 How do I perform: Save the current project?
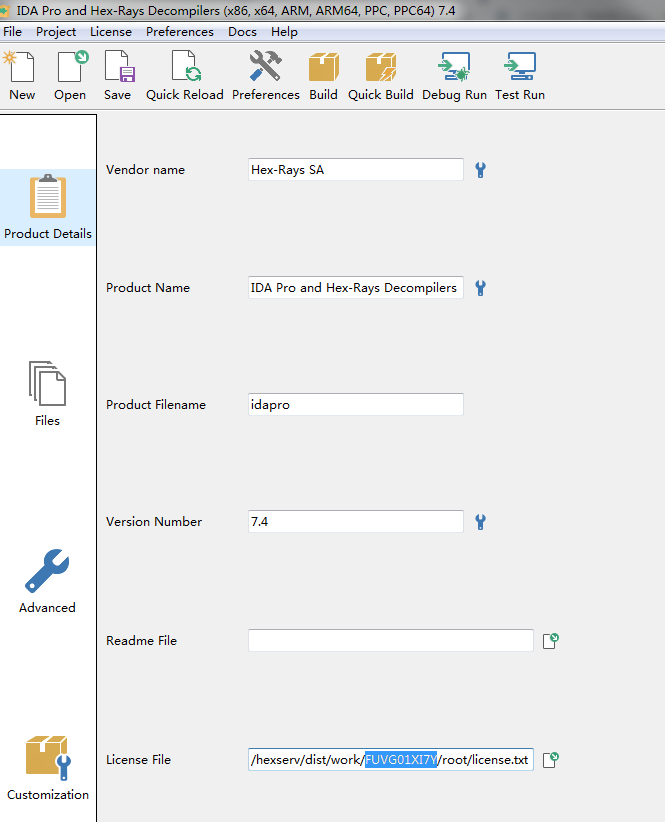[117, 75]
